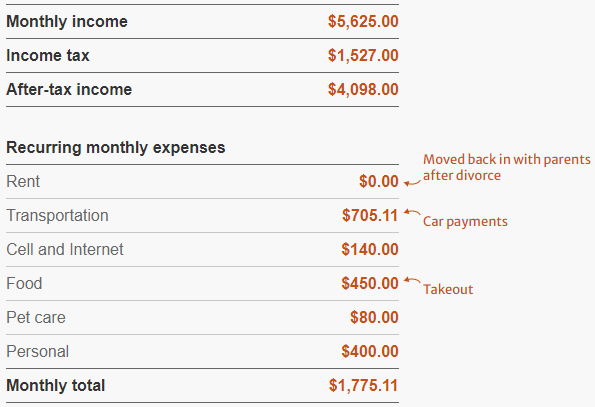Viewport: 595px width, 407px height.
Task: Click the 'Moved back in with parents' note
Action: 507,167
